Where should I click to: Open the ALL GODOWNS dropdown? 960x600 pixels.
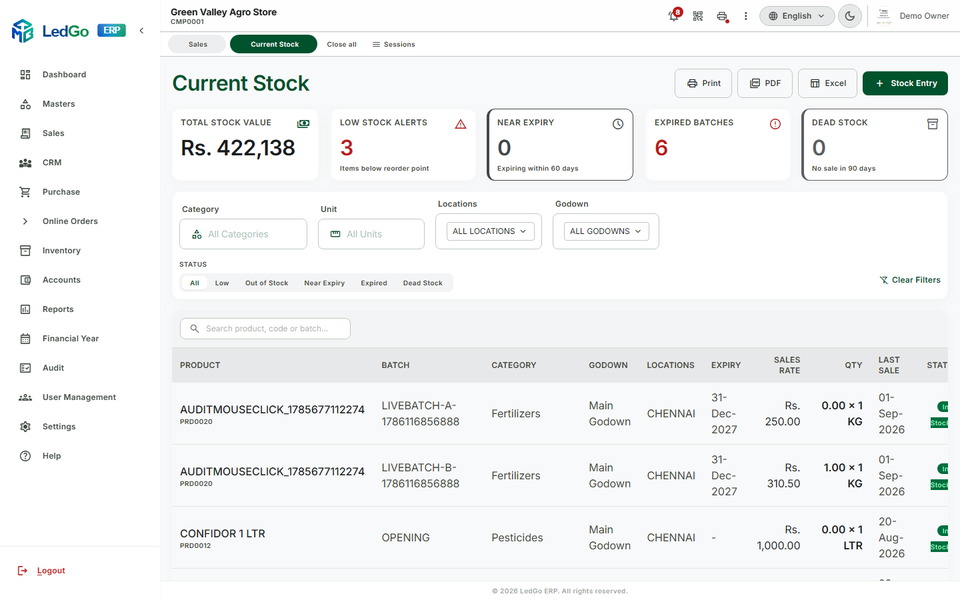(x=606, y=231)
